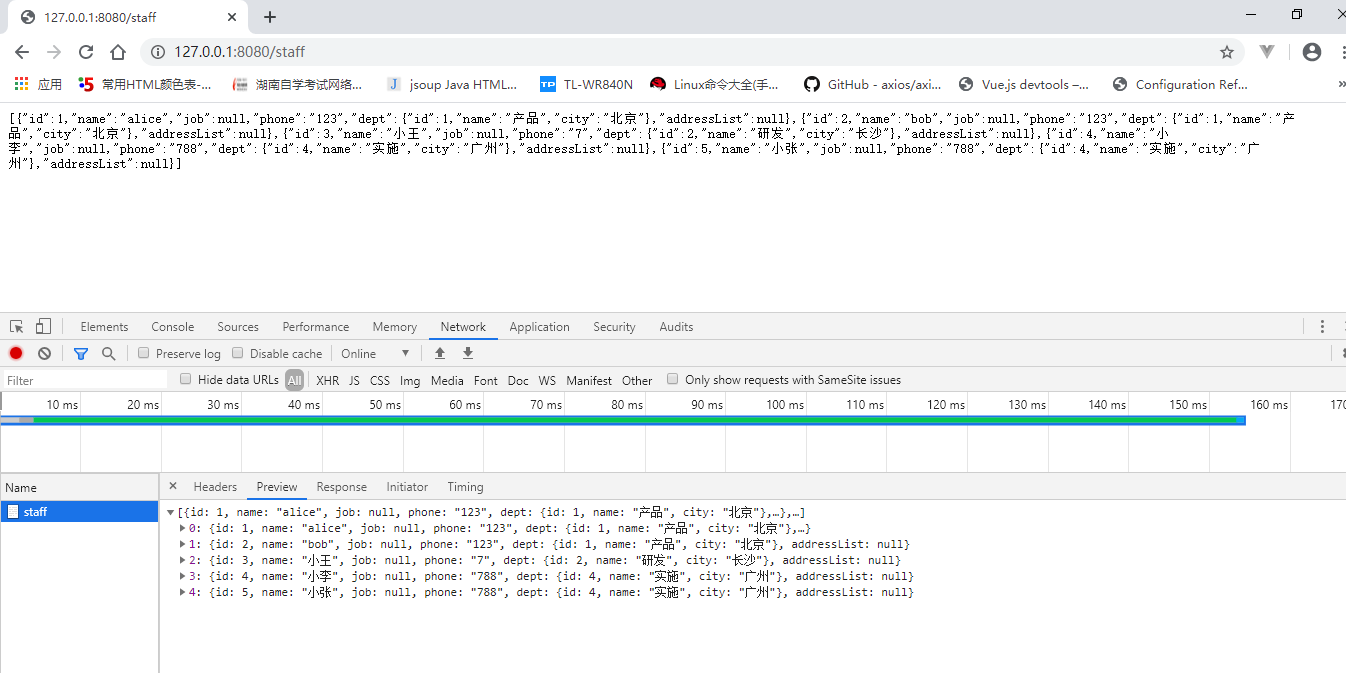Image resolution: width=1346 pixels, height=673 pixels.
Task: Open the TL-WR840N bookmark
Action: pos(586,84)
